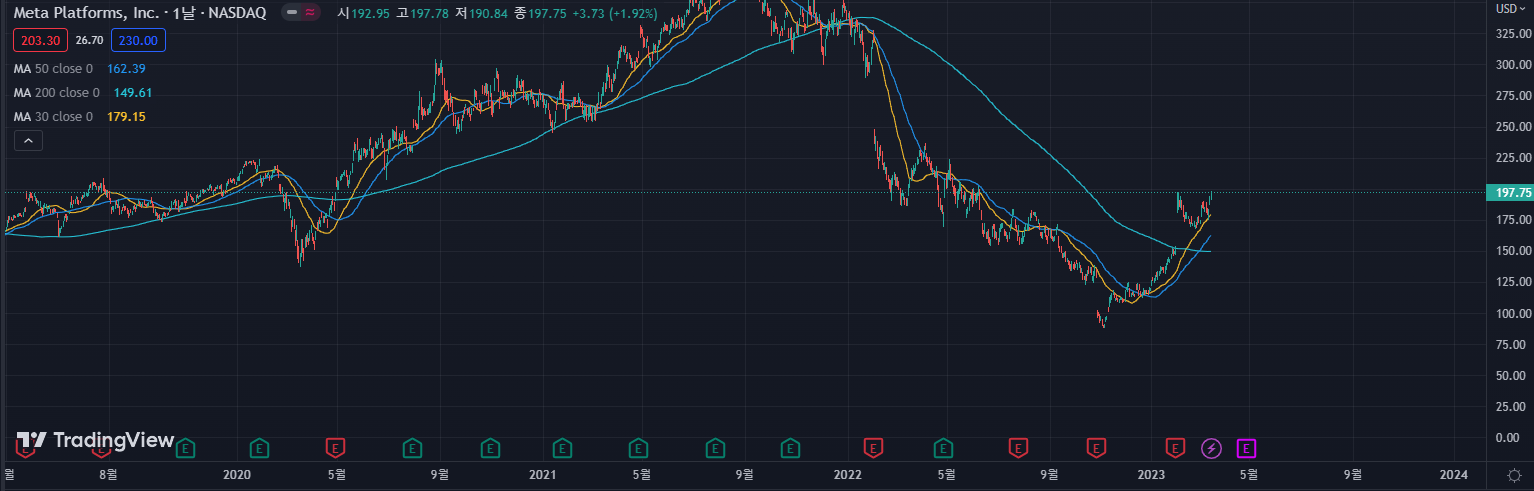The width and height of the screenshot is (1534, 491).
Task: Select the MA 30 close 0 indicator
Action: [x=53, y=117]
